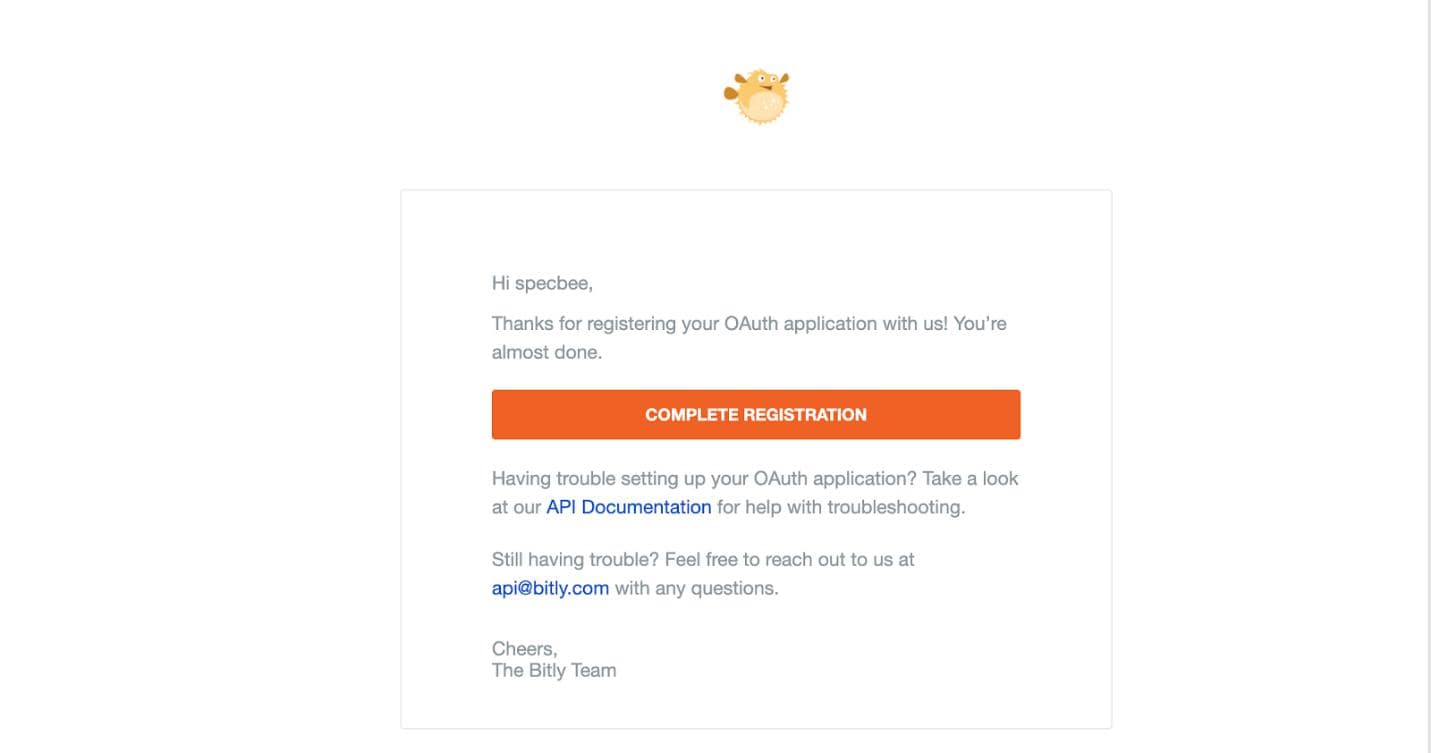Click the "Thanks for registering" sentence
Image resolution: width=1431 pixels, height=753 pixels.
coord(600,324)
